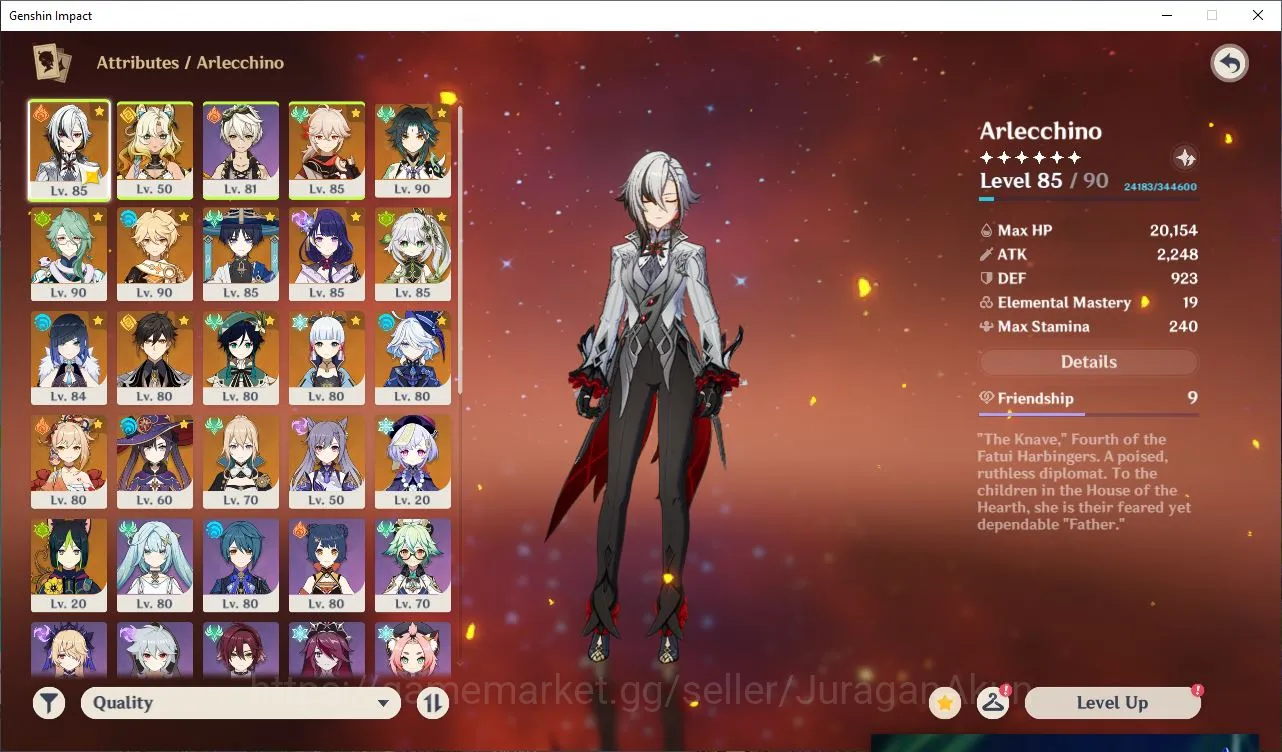The width and height of the screenshot is (1282, 752).
Task: Click the Max Stamina 240 stat row
Action: (1088, 326)
